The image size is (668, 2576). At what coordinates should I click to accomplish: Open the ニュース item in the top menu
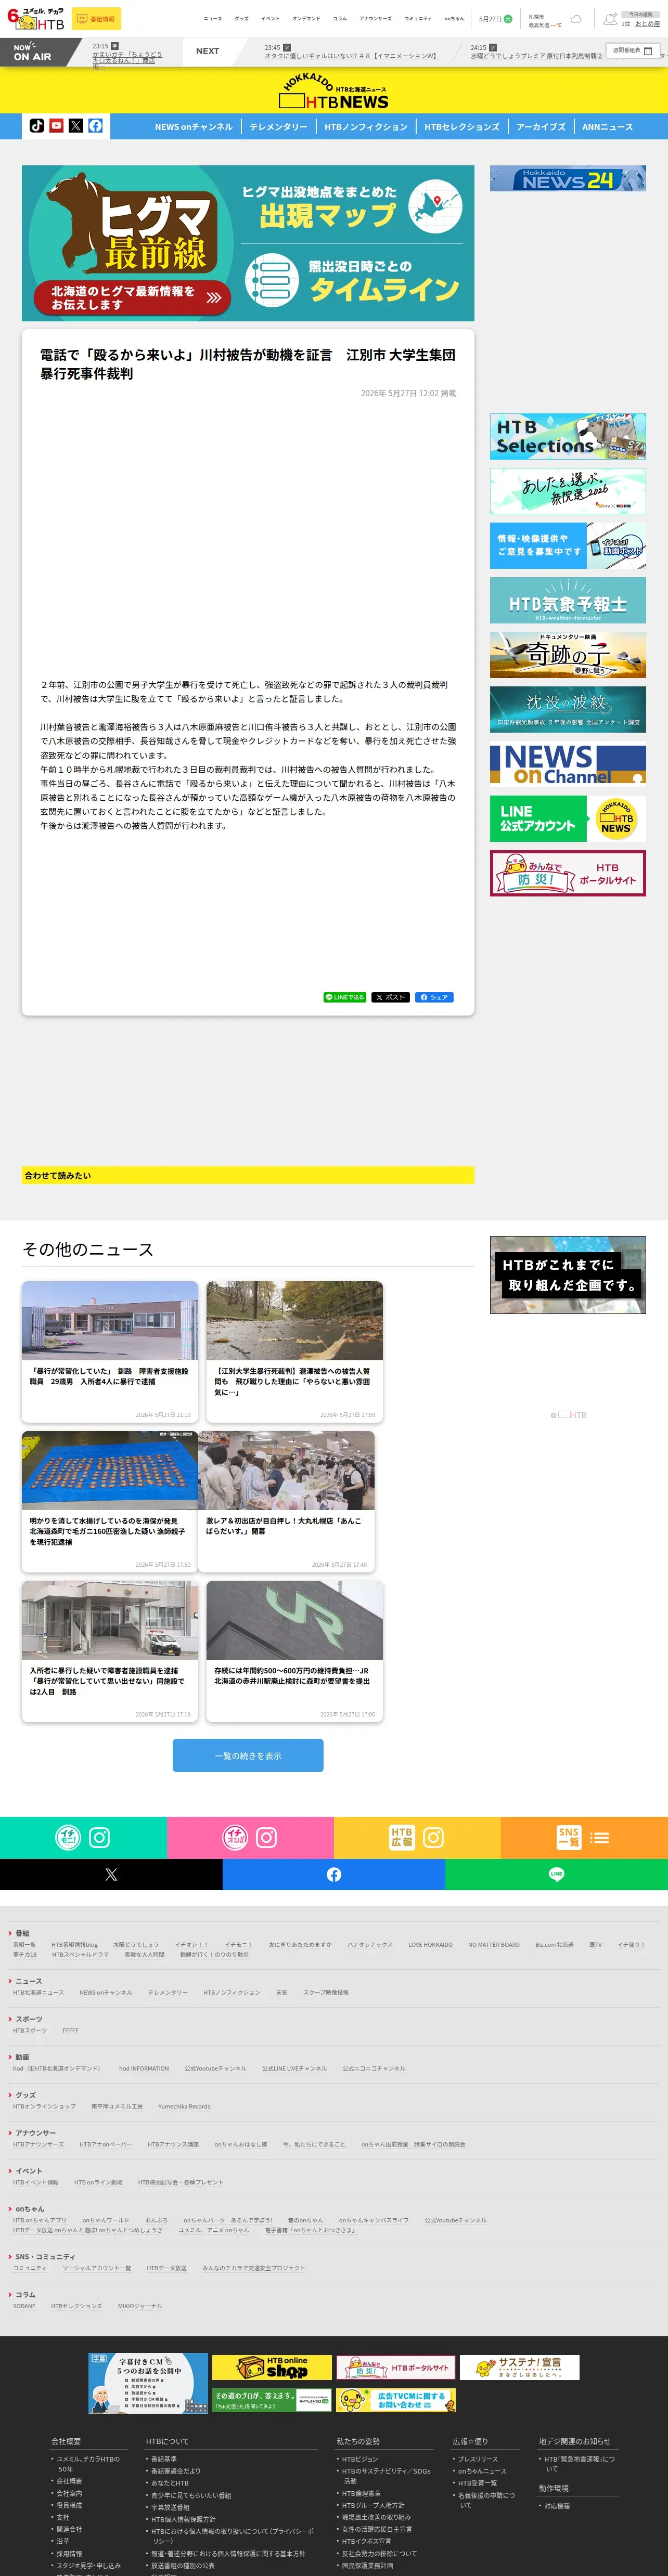point(213,19)
